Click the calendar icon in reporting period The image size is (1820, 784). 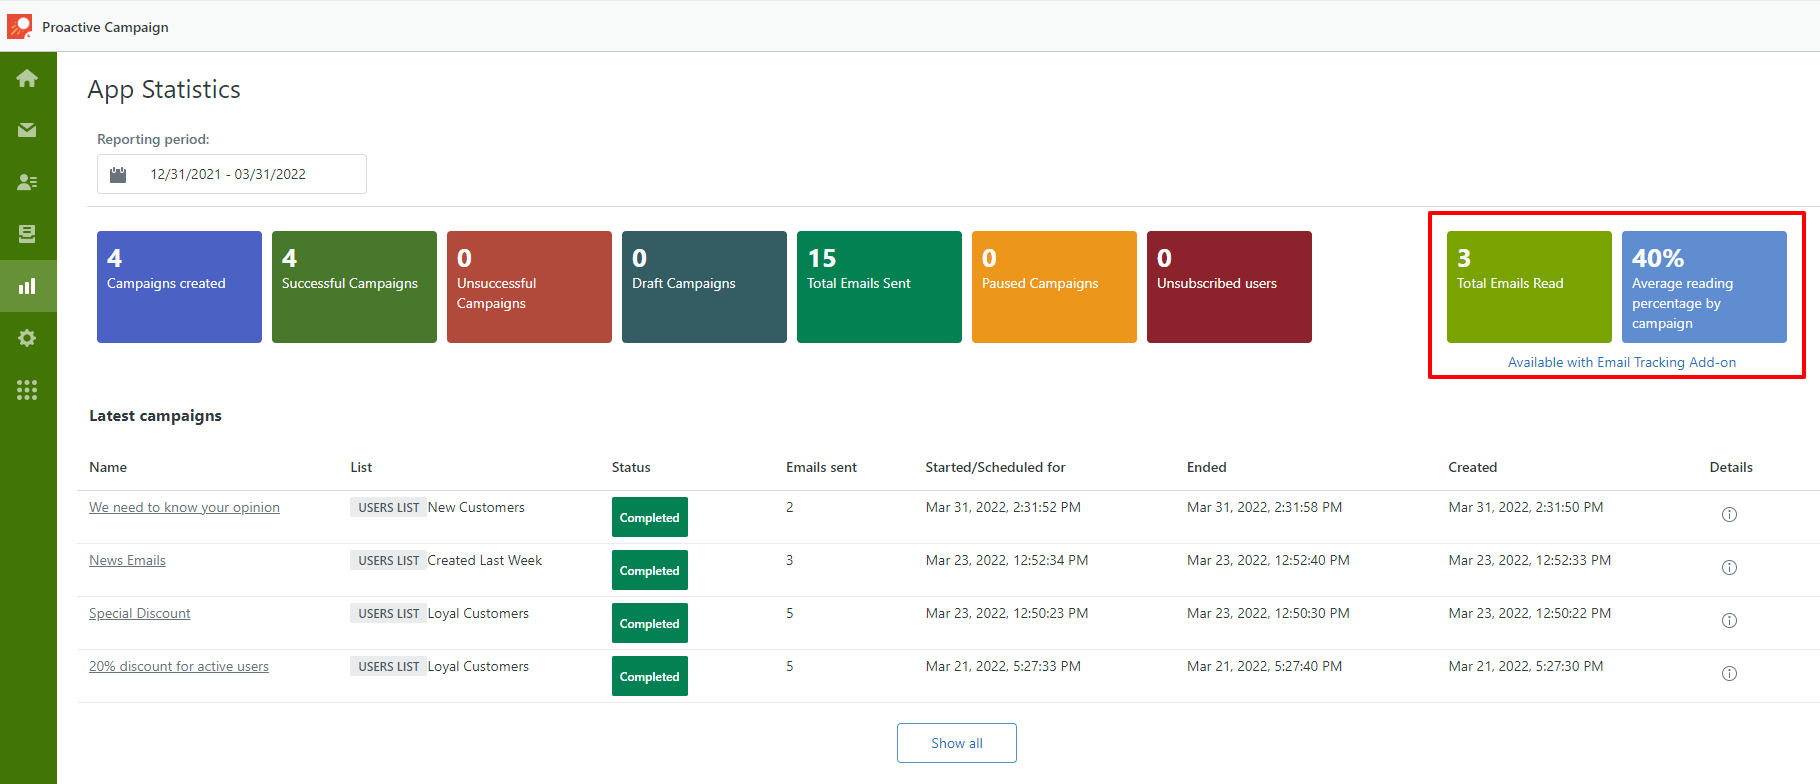click(118, 174)
